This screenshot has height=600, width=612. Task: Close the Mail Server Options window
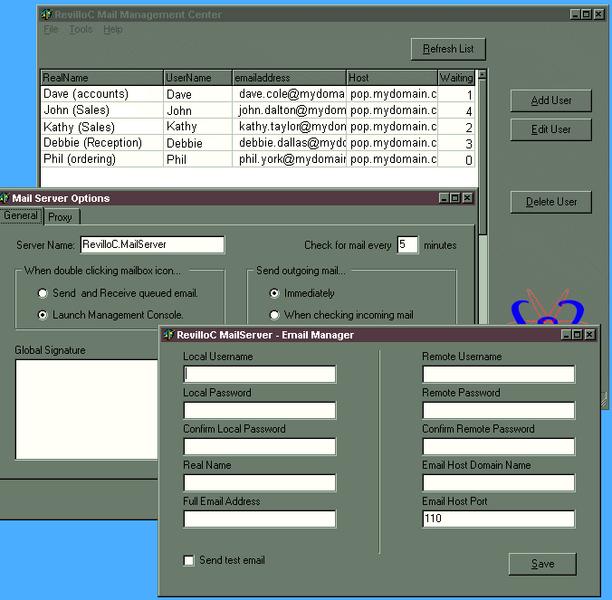click(x=468, y=198)
